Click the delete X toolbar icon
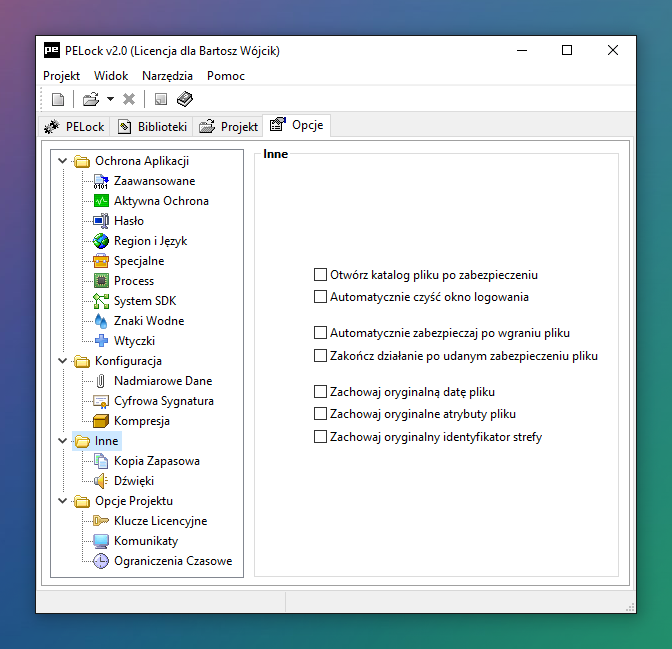 pos(129,99)
